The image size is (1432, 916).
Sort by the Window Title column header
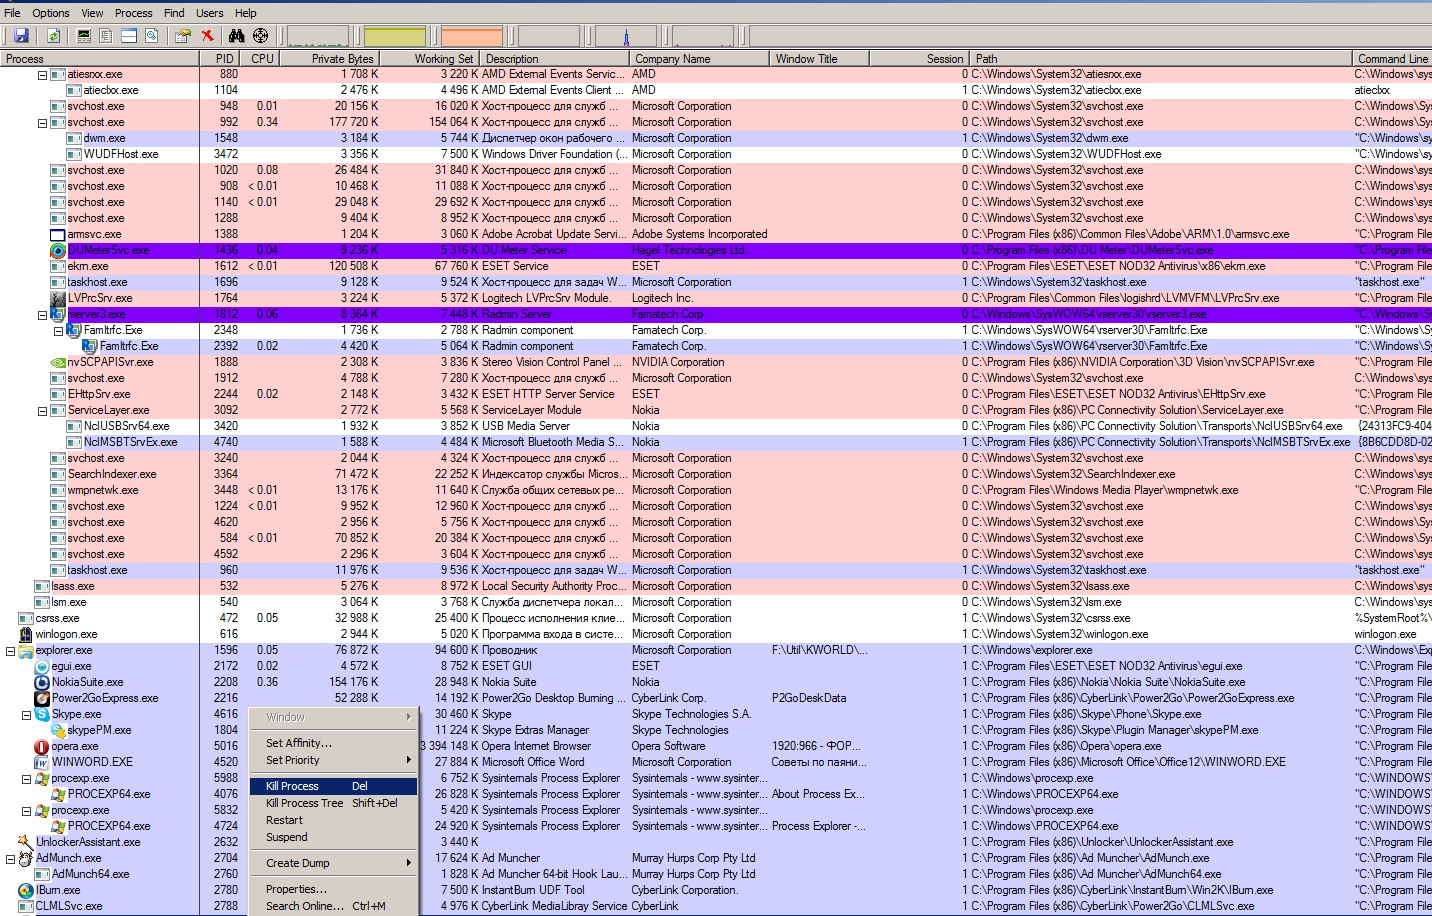tap(819, 59)
